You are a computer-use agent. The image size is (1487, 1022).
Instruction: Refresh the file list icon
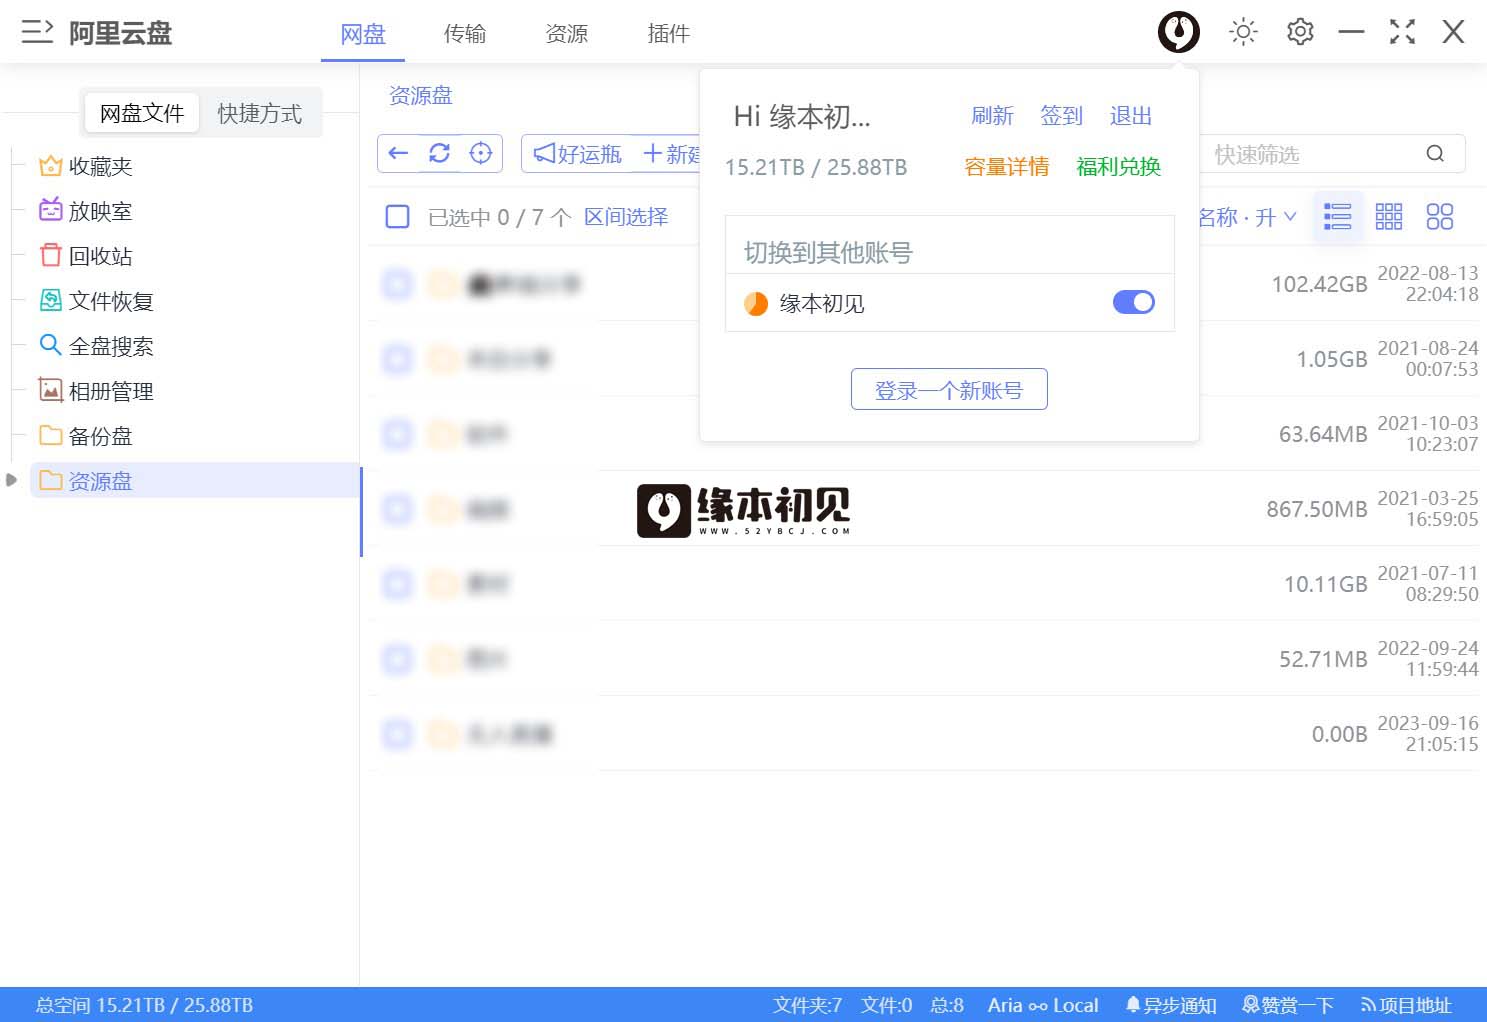point(439,153)
